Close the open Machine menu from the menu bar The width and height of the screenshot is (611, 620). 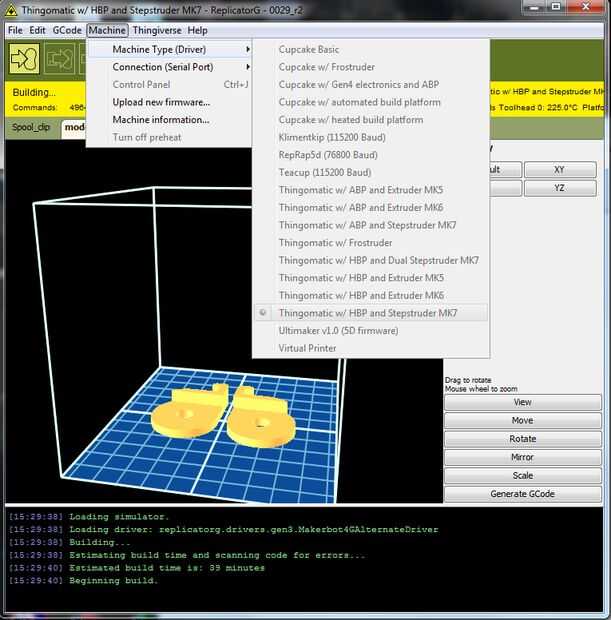107,30
